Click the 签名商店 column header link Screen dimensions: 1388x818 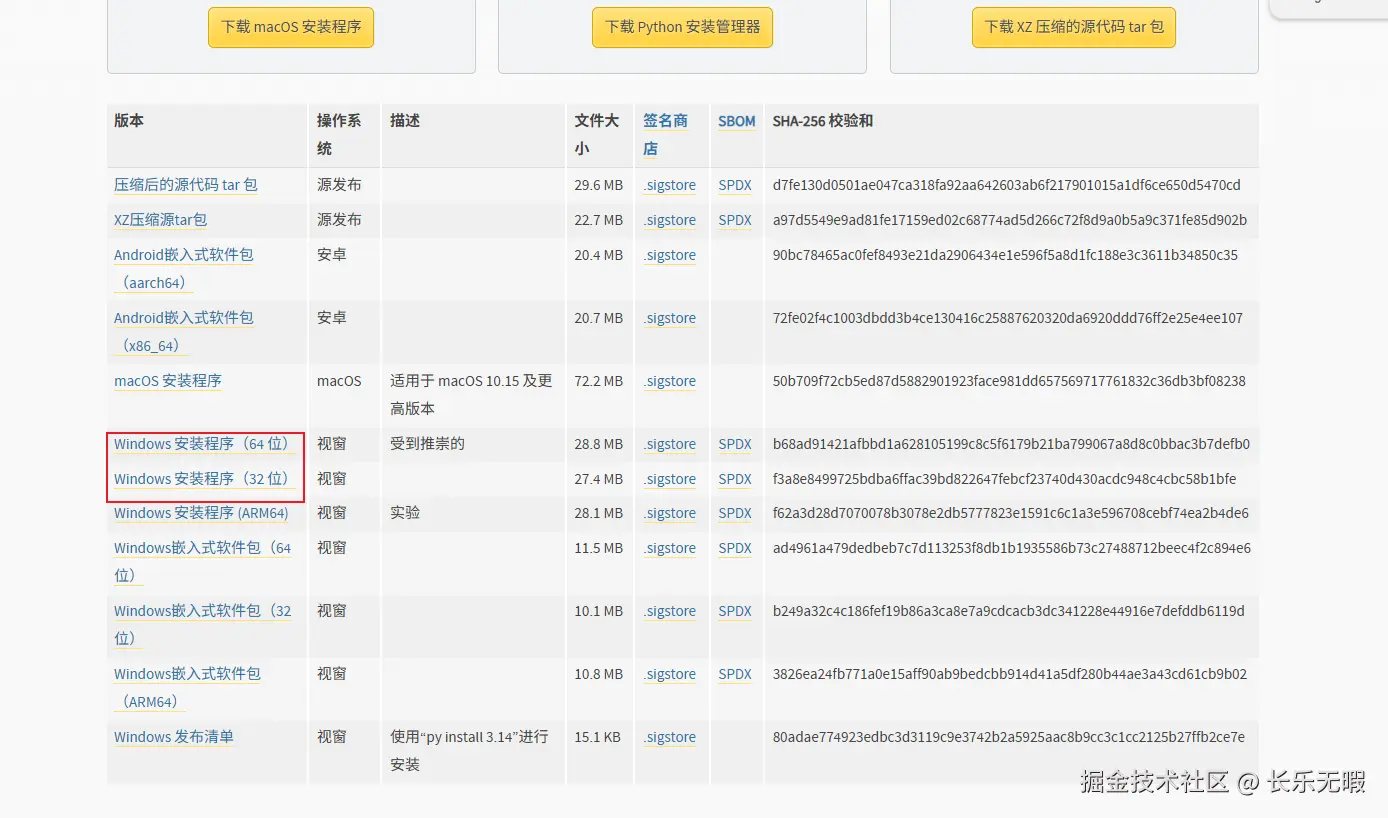pyautogui.click(x=665, y=135)
